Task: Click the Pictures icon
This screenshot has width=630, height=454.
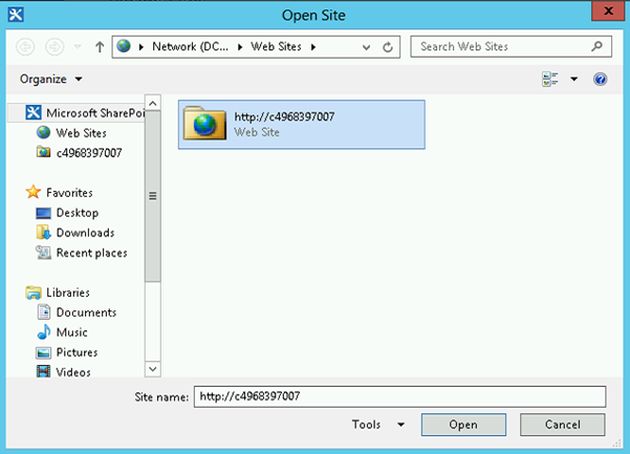Action: click(x=43, y=353)
